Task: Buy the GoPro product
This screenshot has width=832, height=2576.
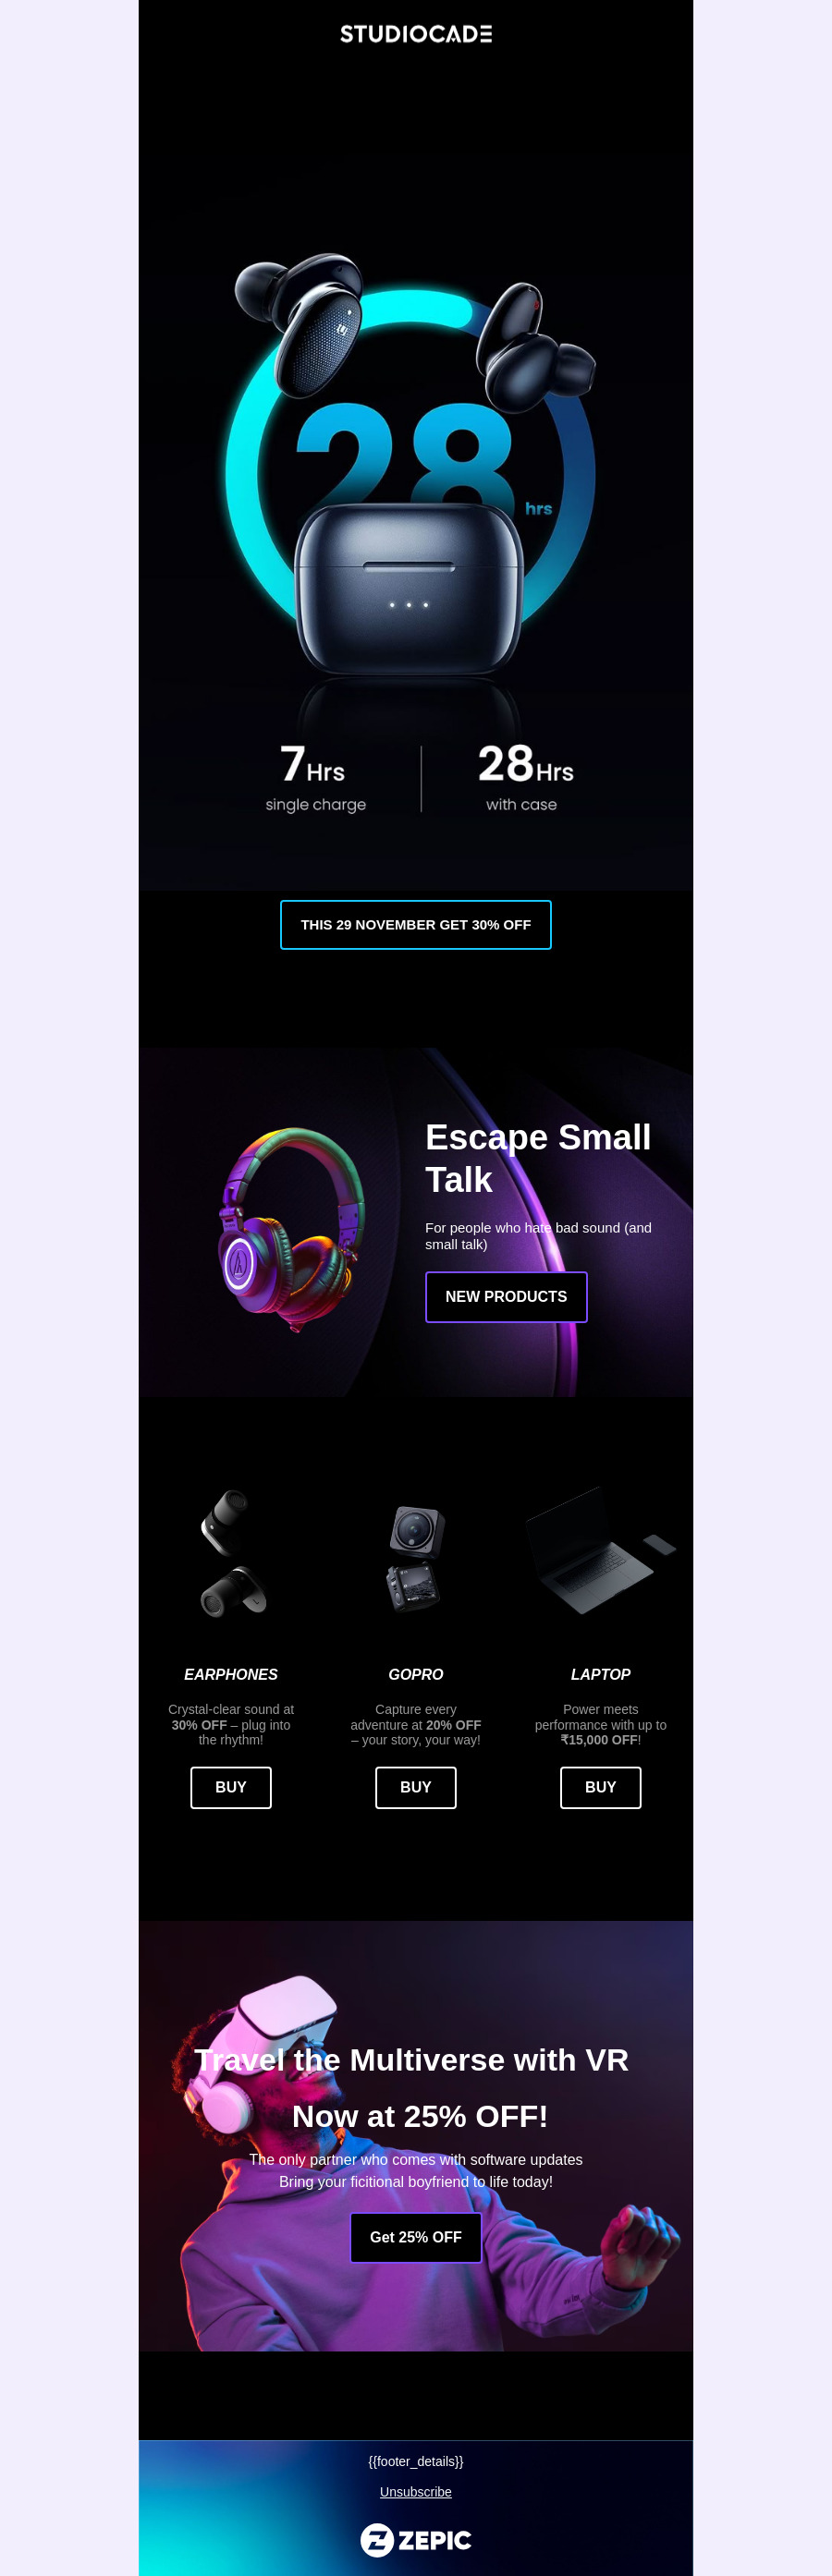Action: 416,1787
